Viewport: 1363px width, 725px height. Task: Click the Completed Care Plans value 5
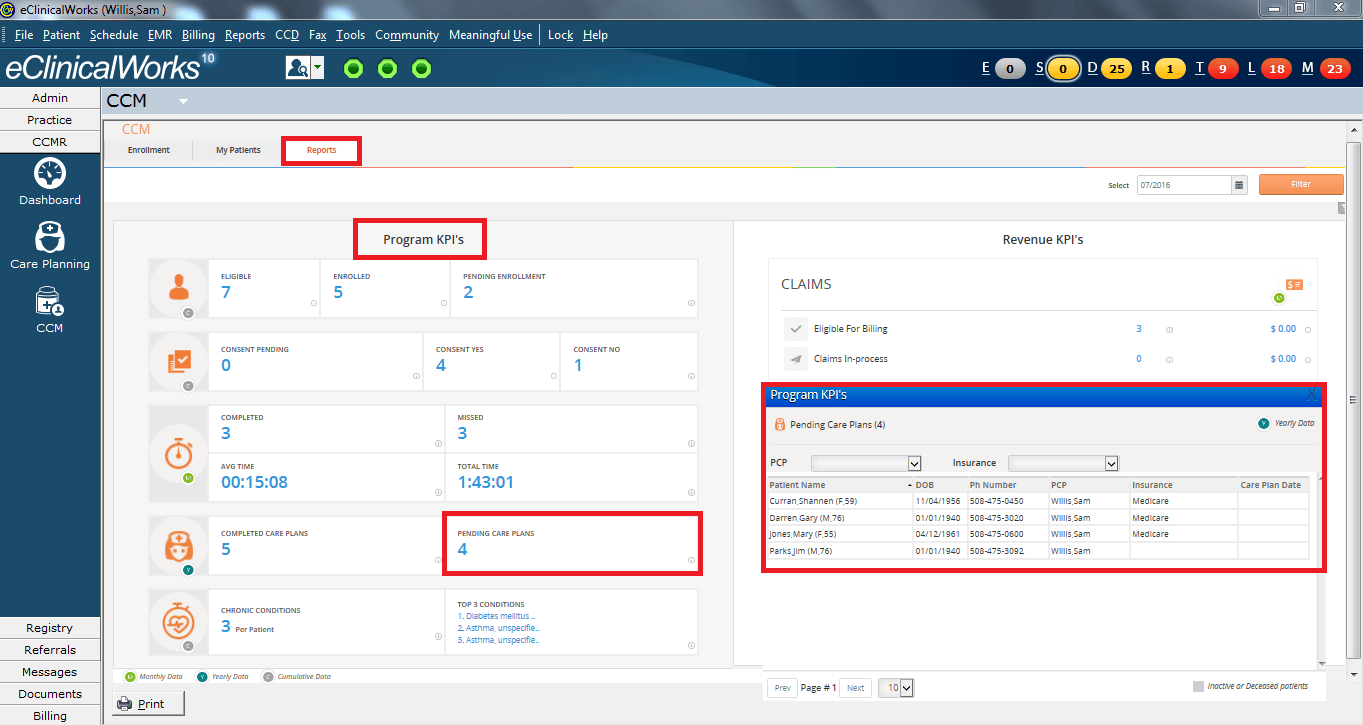226,549
